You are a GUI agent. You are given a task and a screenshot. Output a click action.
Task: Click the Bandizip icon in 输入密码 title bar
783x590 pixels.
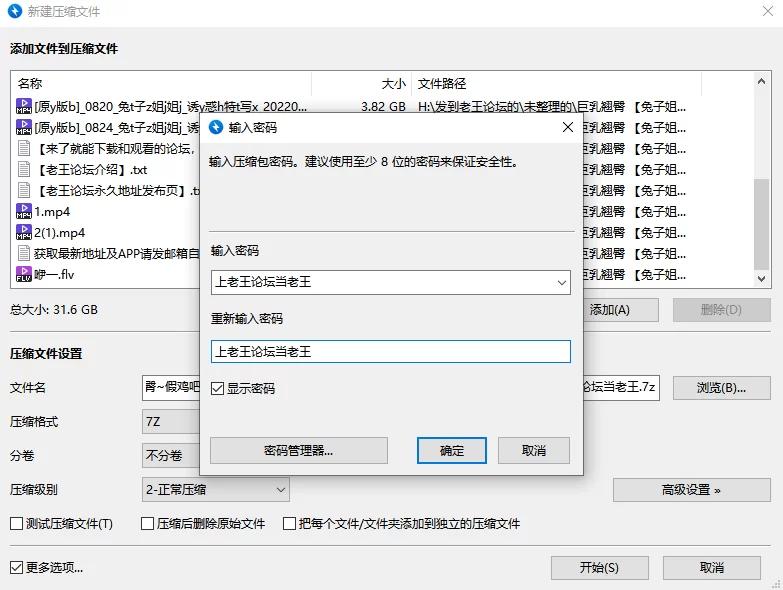[215, 127]
